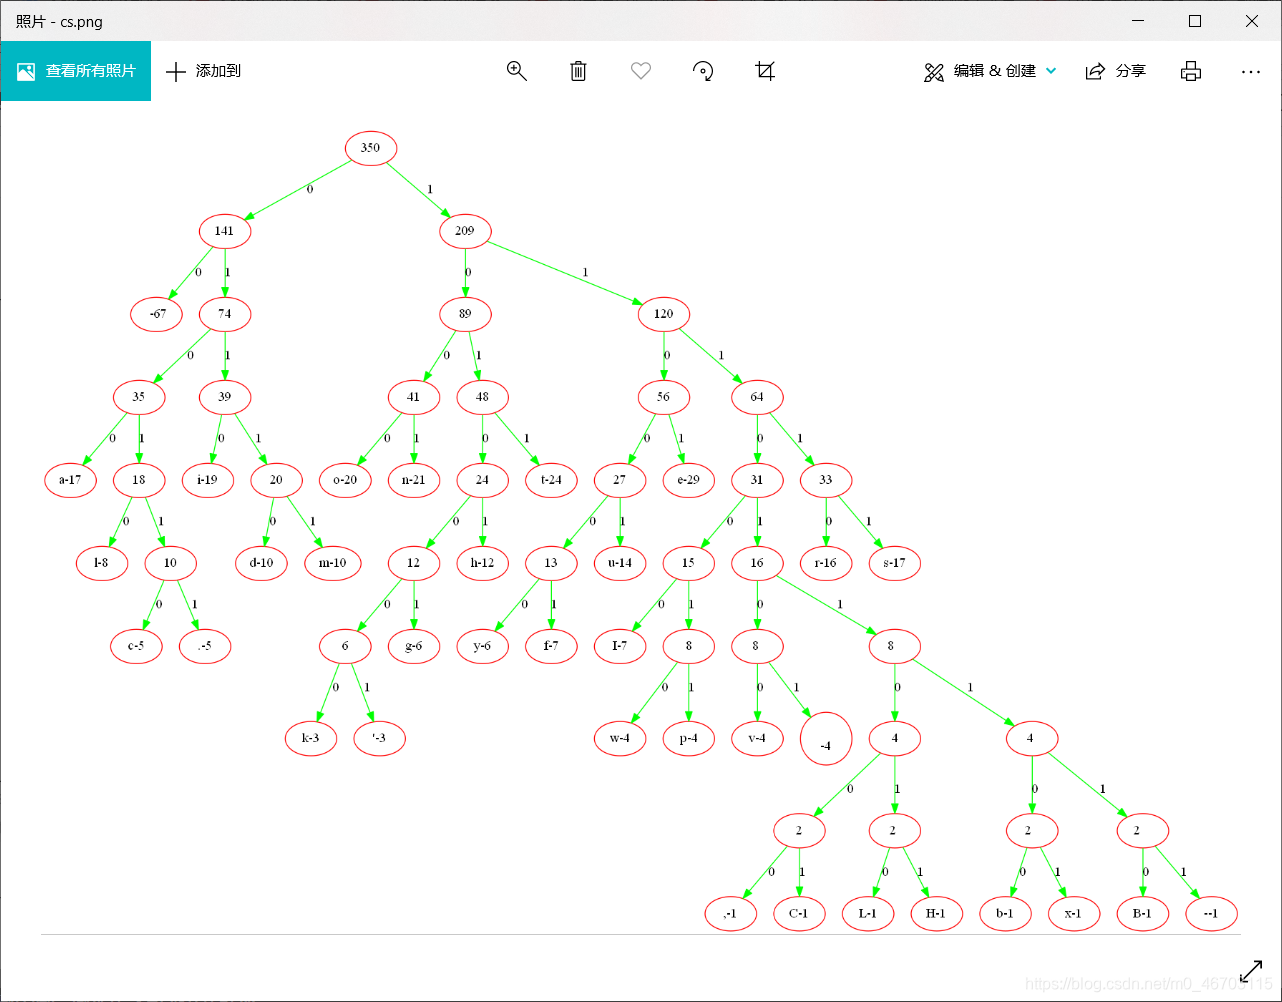The image size is (1282, 1002).
Task: Click tree node 64
Action: pos(757,397)
